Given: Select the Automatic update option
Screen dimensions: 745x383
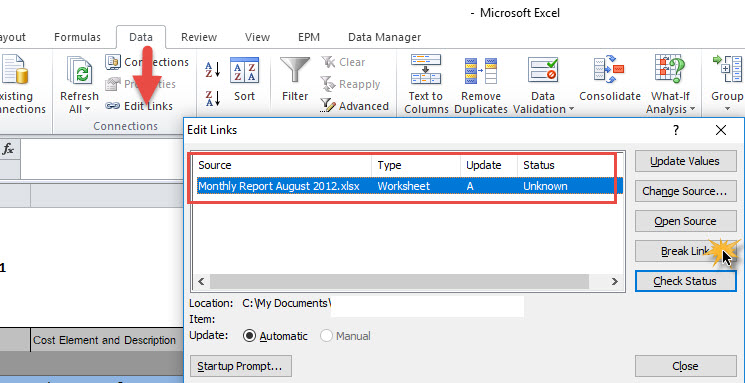Looking at the screenshot, I should [275, 336].
